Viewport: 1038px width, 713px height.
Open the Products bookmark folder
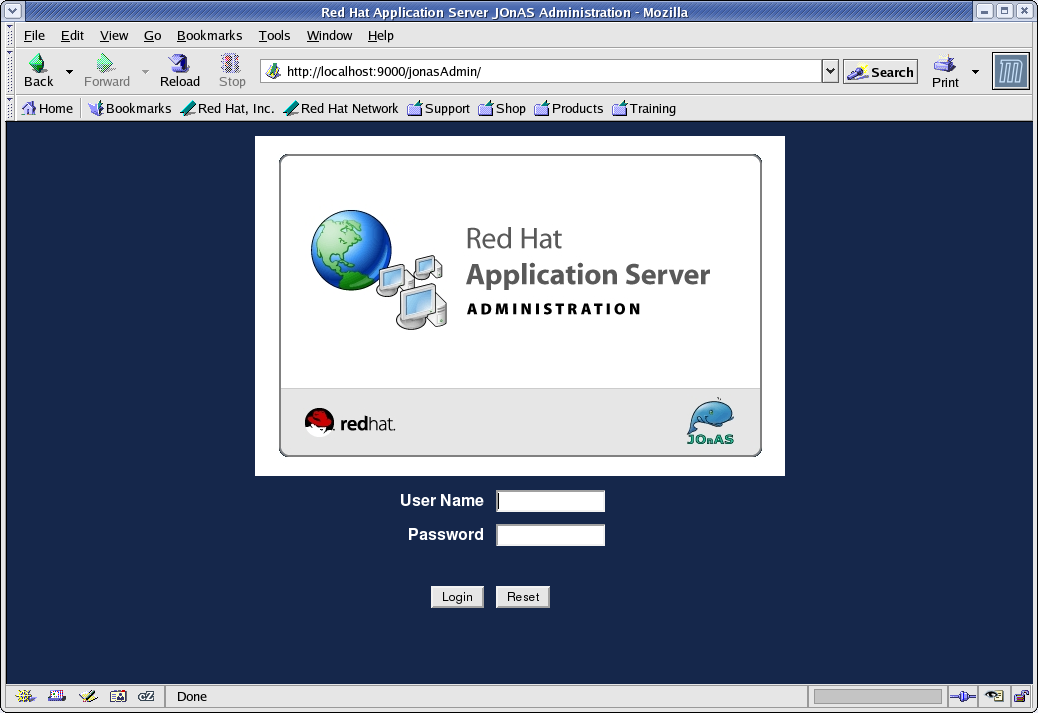[569, 109]
